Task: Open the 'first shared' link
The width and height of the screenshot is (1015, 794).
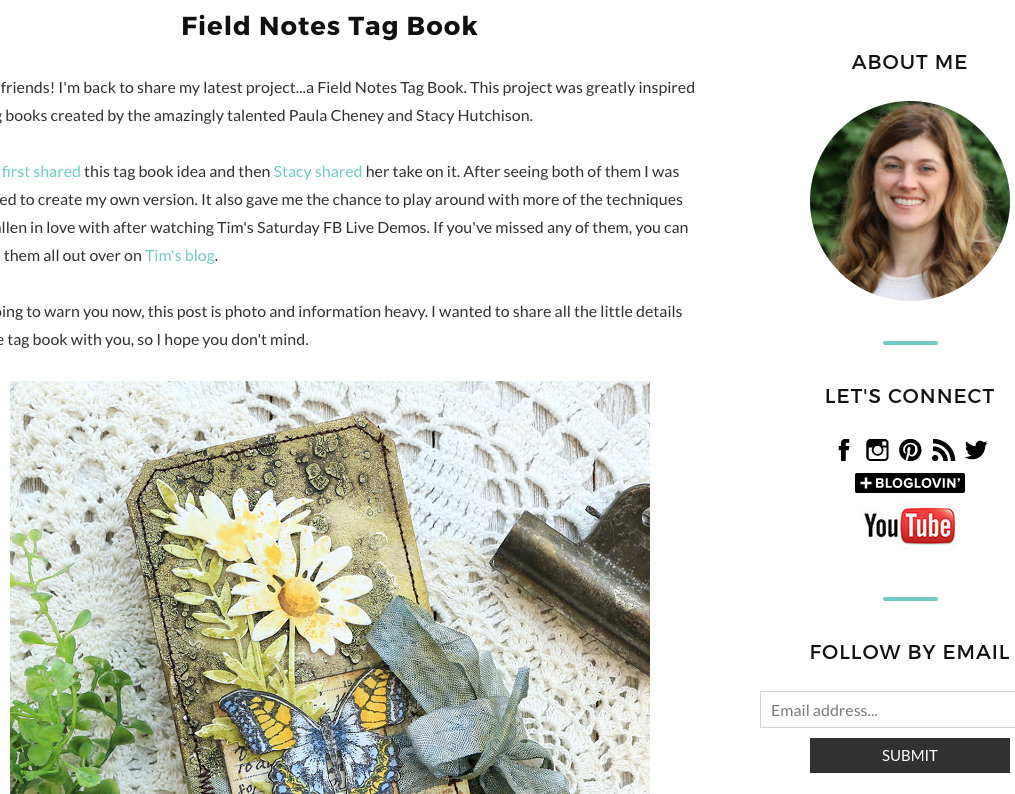Action: pyautogui.click(x=41, y=171)
